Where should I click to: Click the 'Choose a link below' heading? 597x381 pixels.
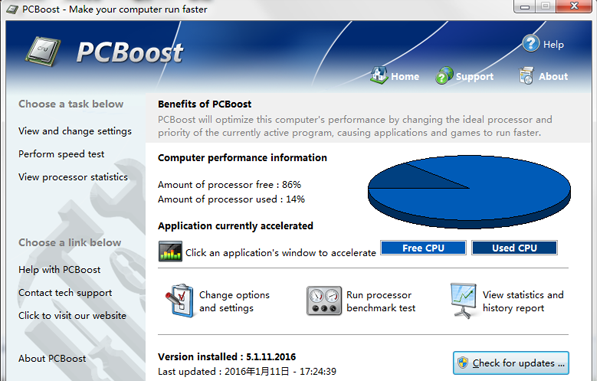click(70, 242)
